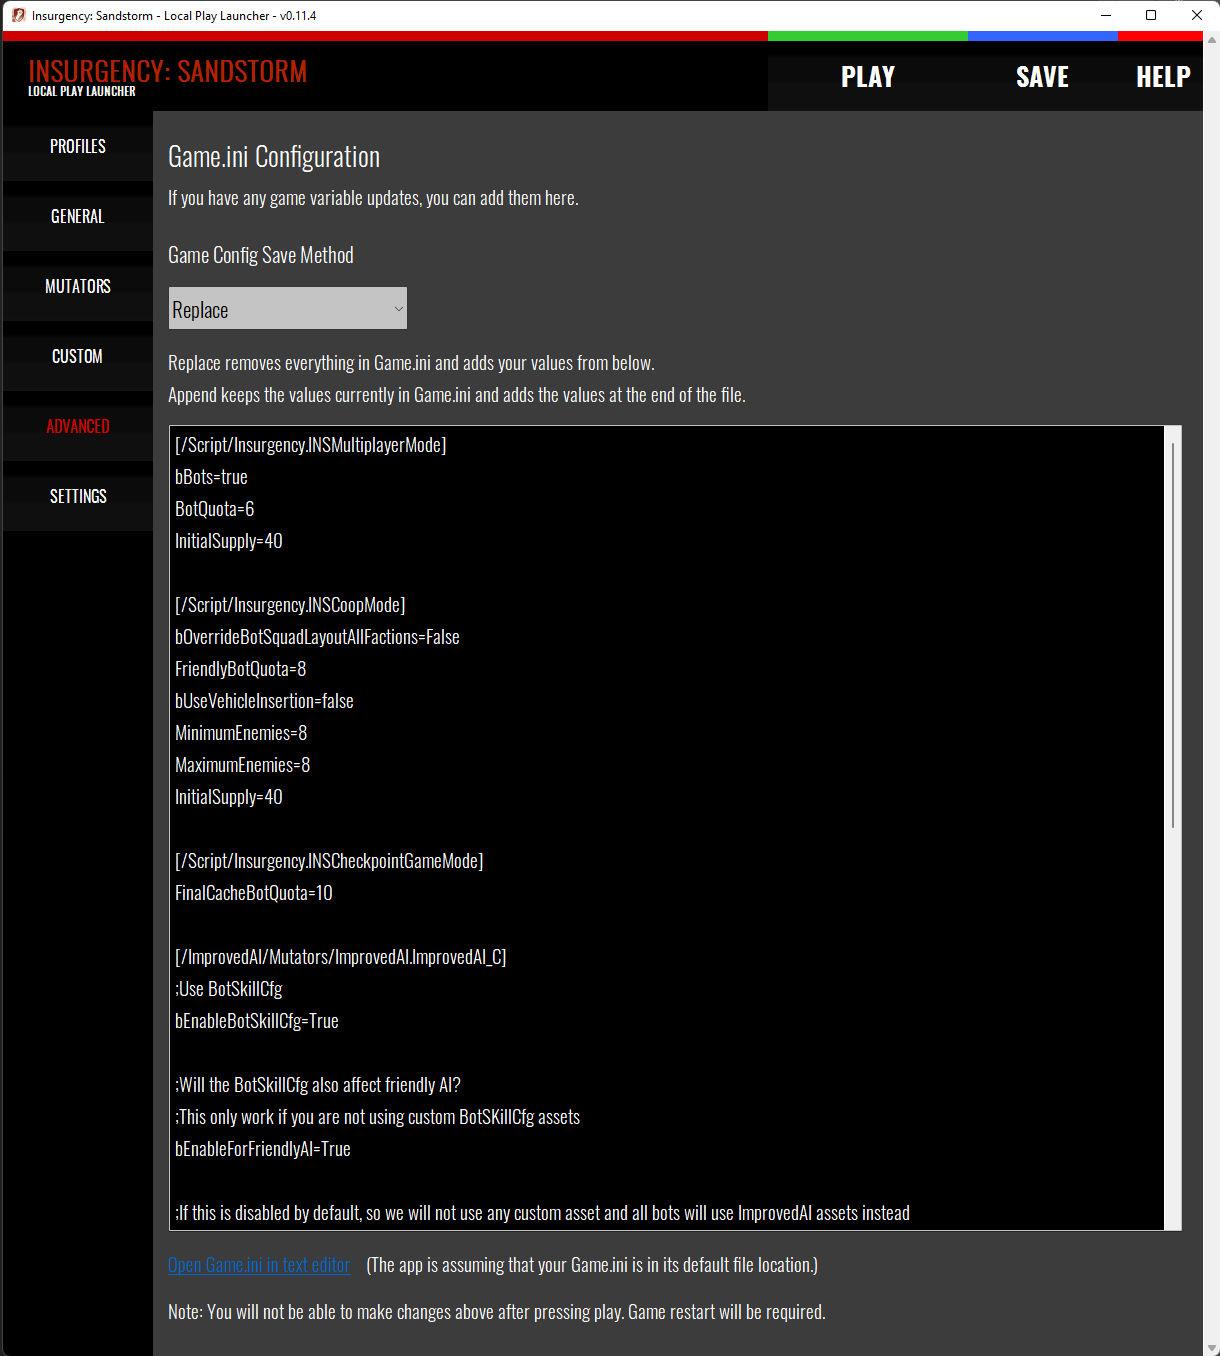
Task: Click the window's scroll down arrow
Action: [x=1212, y=1348]
